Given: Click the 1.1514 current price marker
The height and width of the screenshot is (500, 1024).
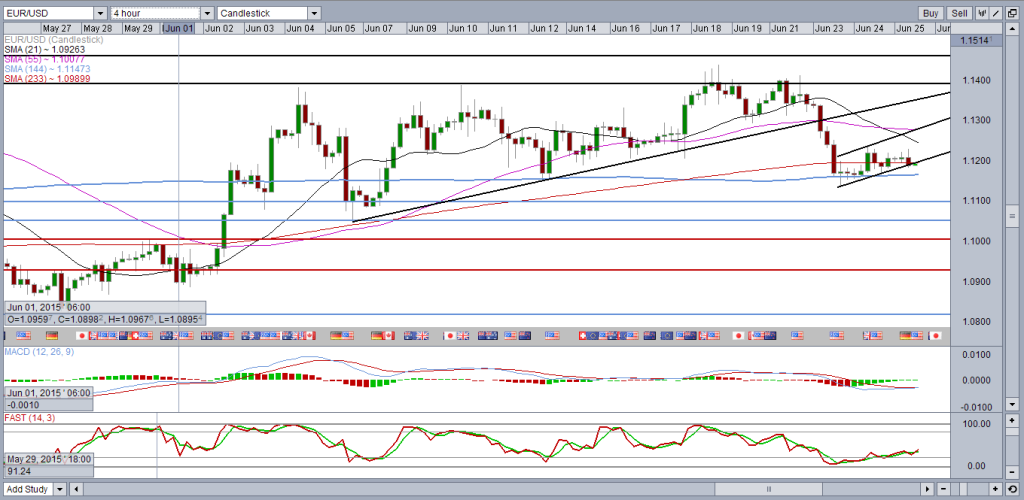Looking at the screenshot, I should click(x=976, y=41).
